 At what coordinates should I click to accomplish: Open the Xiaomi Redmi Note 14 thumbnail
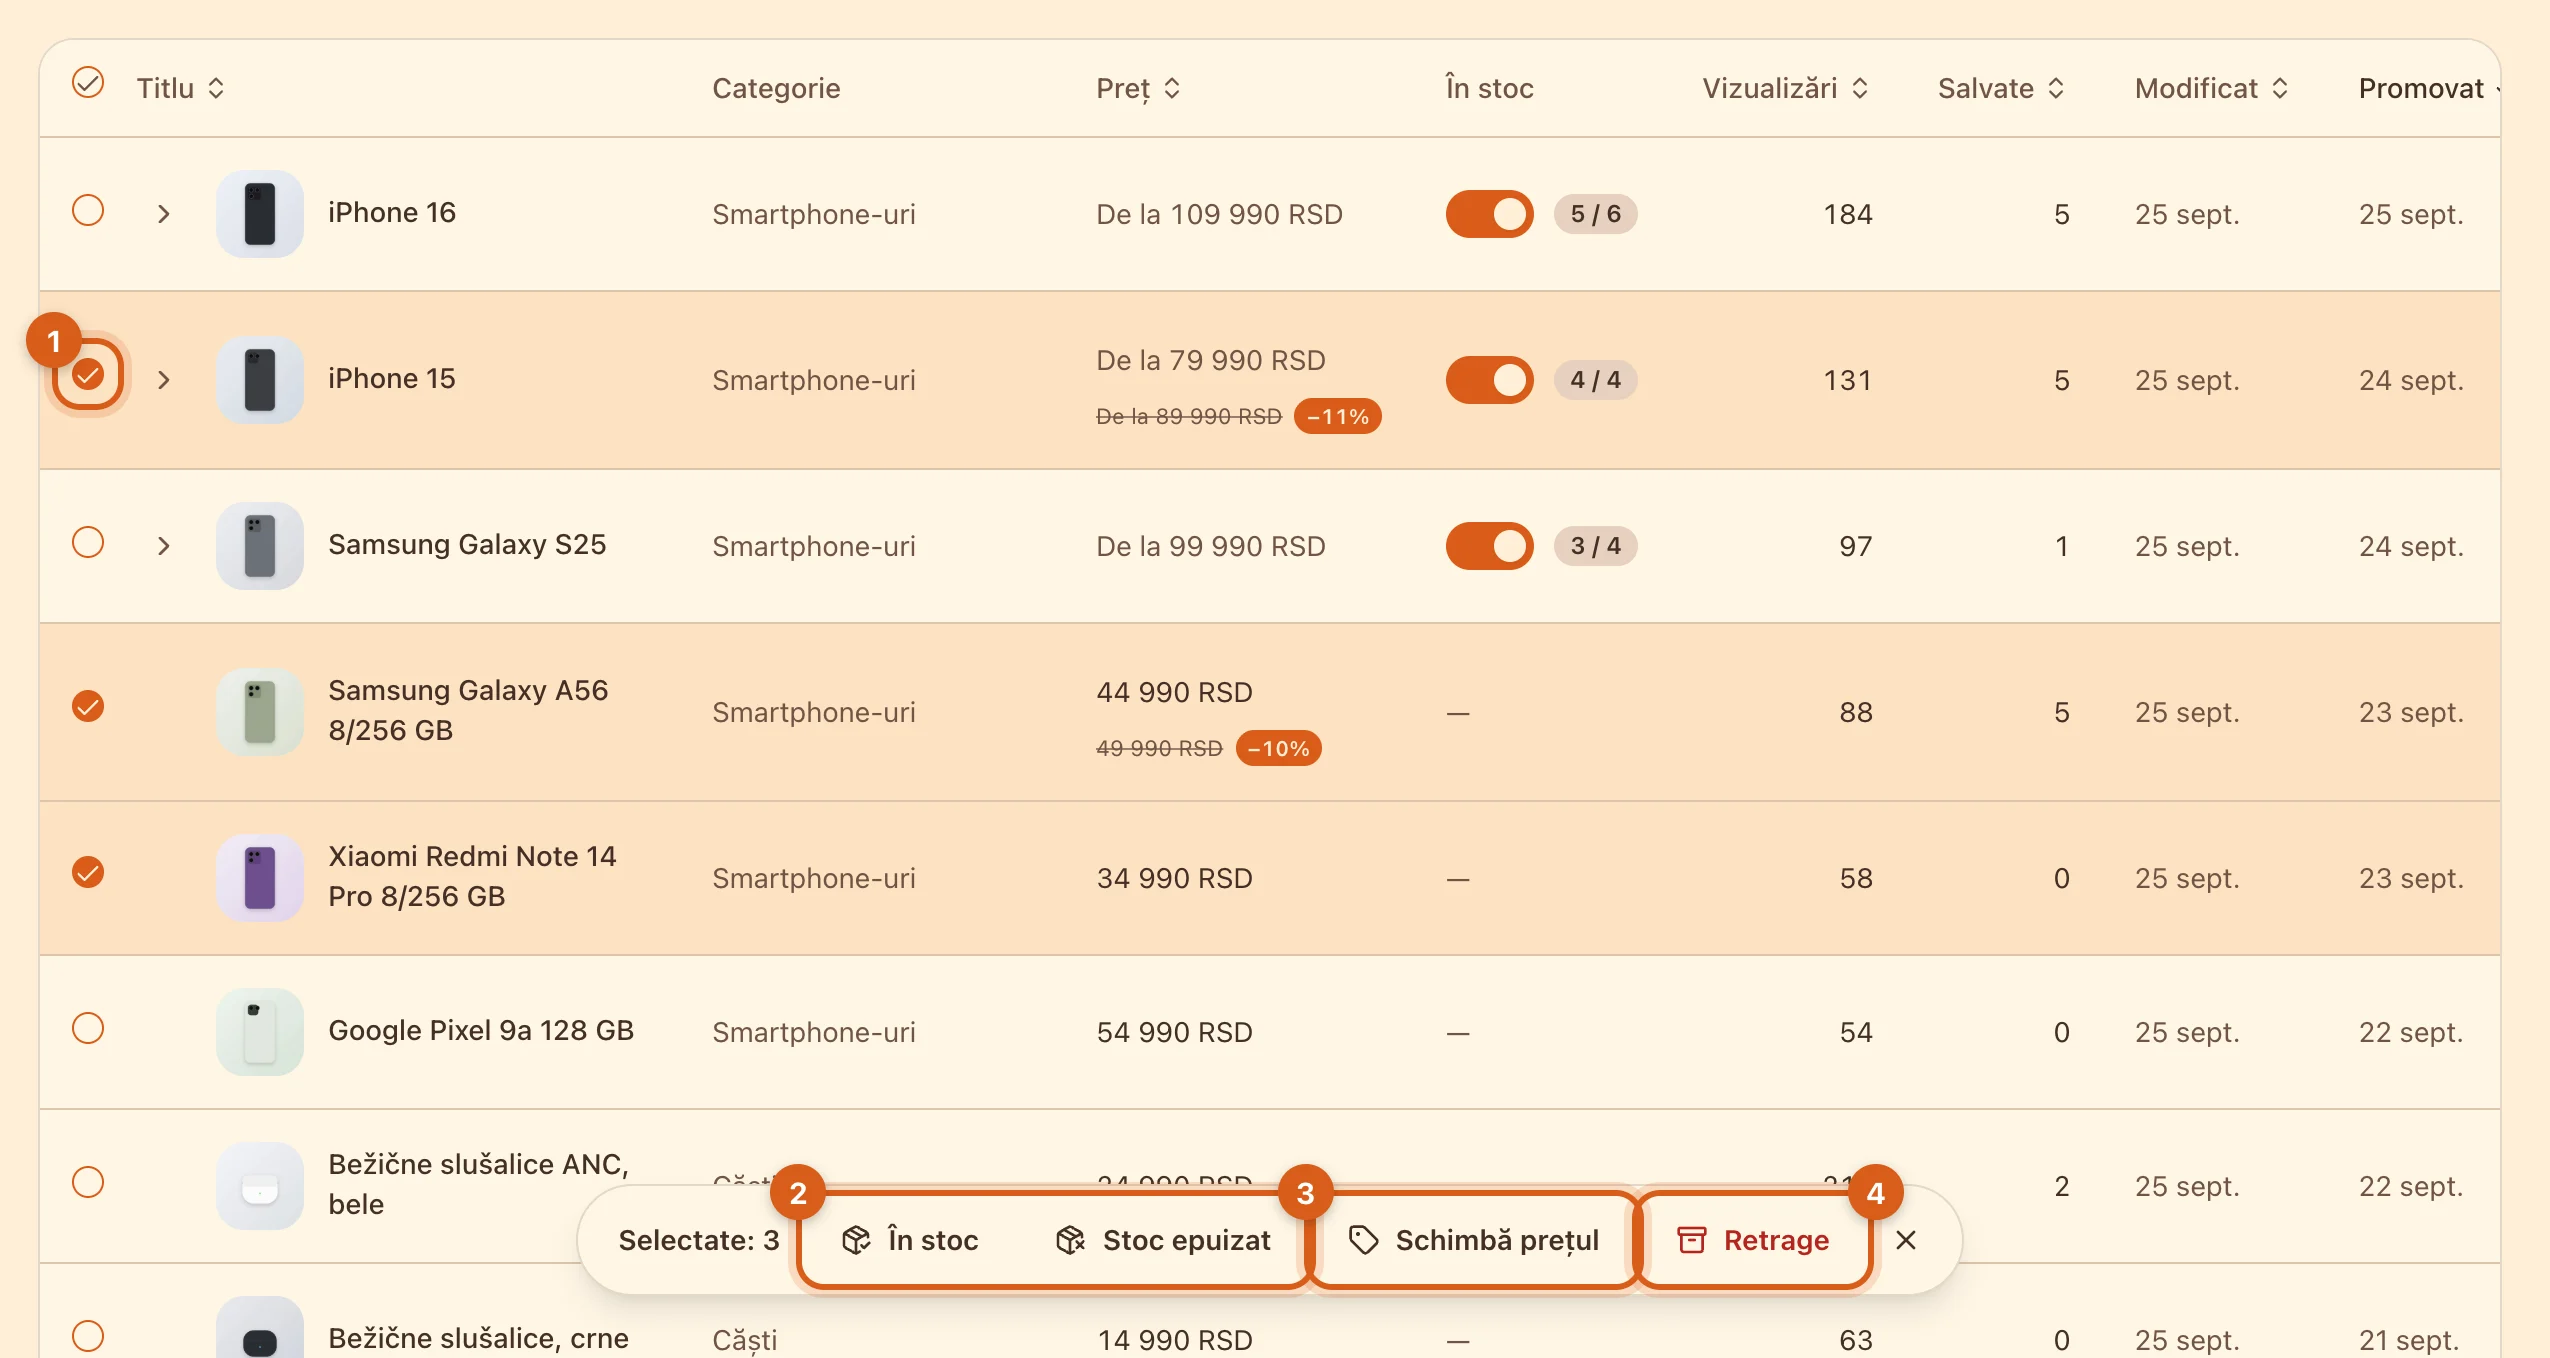click(260, 878)
